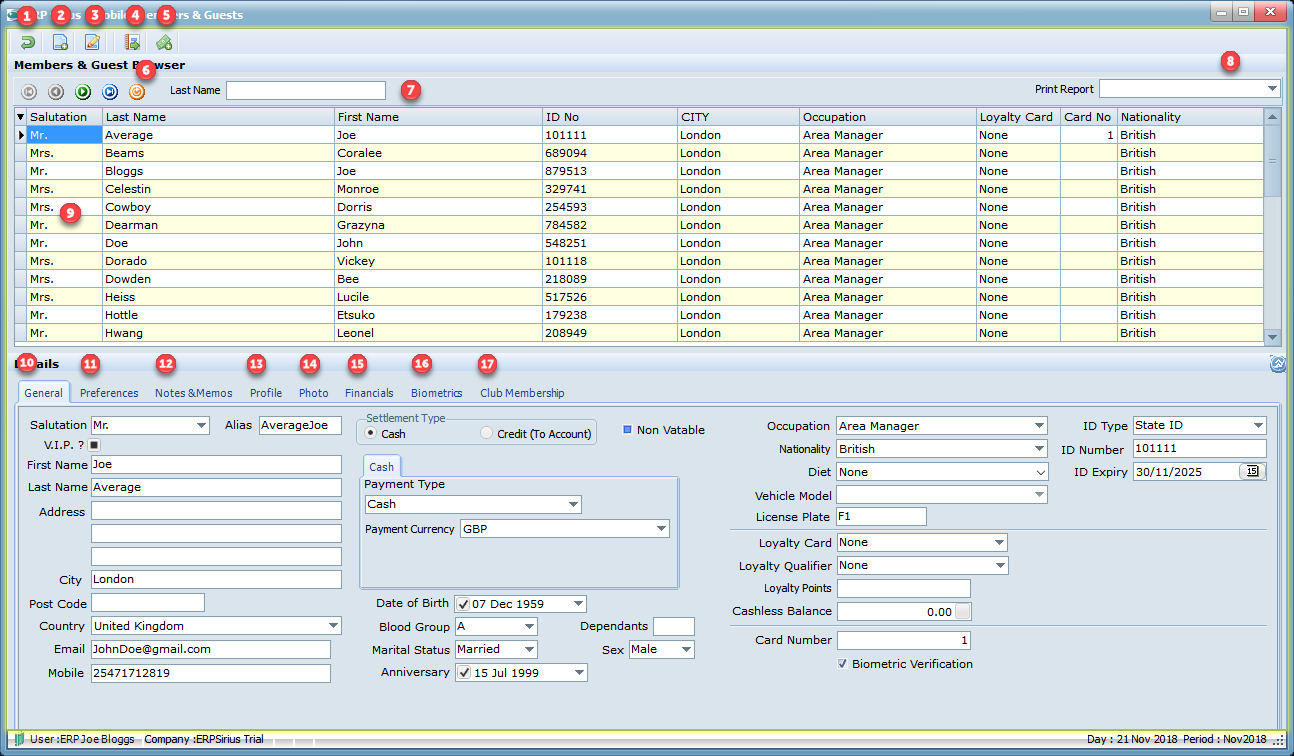Click the green return arrow toolbar icon
Image resolution: width=1294 pixels, height=756 pixels.
(x=28, y=42)
